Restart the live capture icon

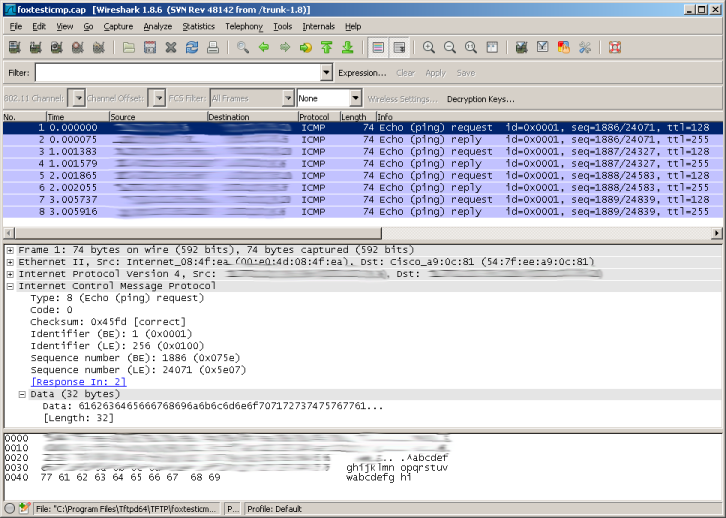(99, 47)
